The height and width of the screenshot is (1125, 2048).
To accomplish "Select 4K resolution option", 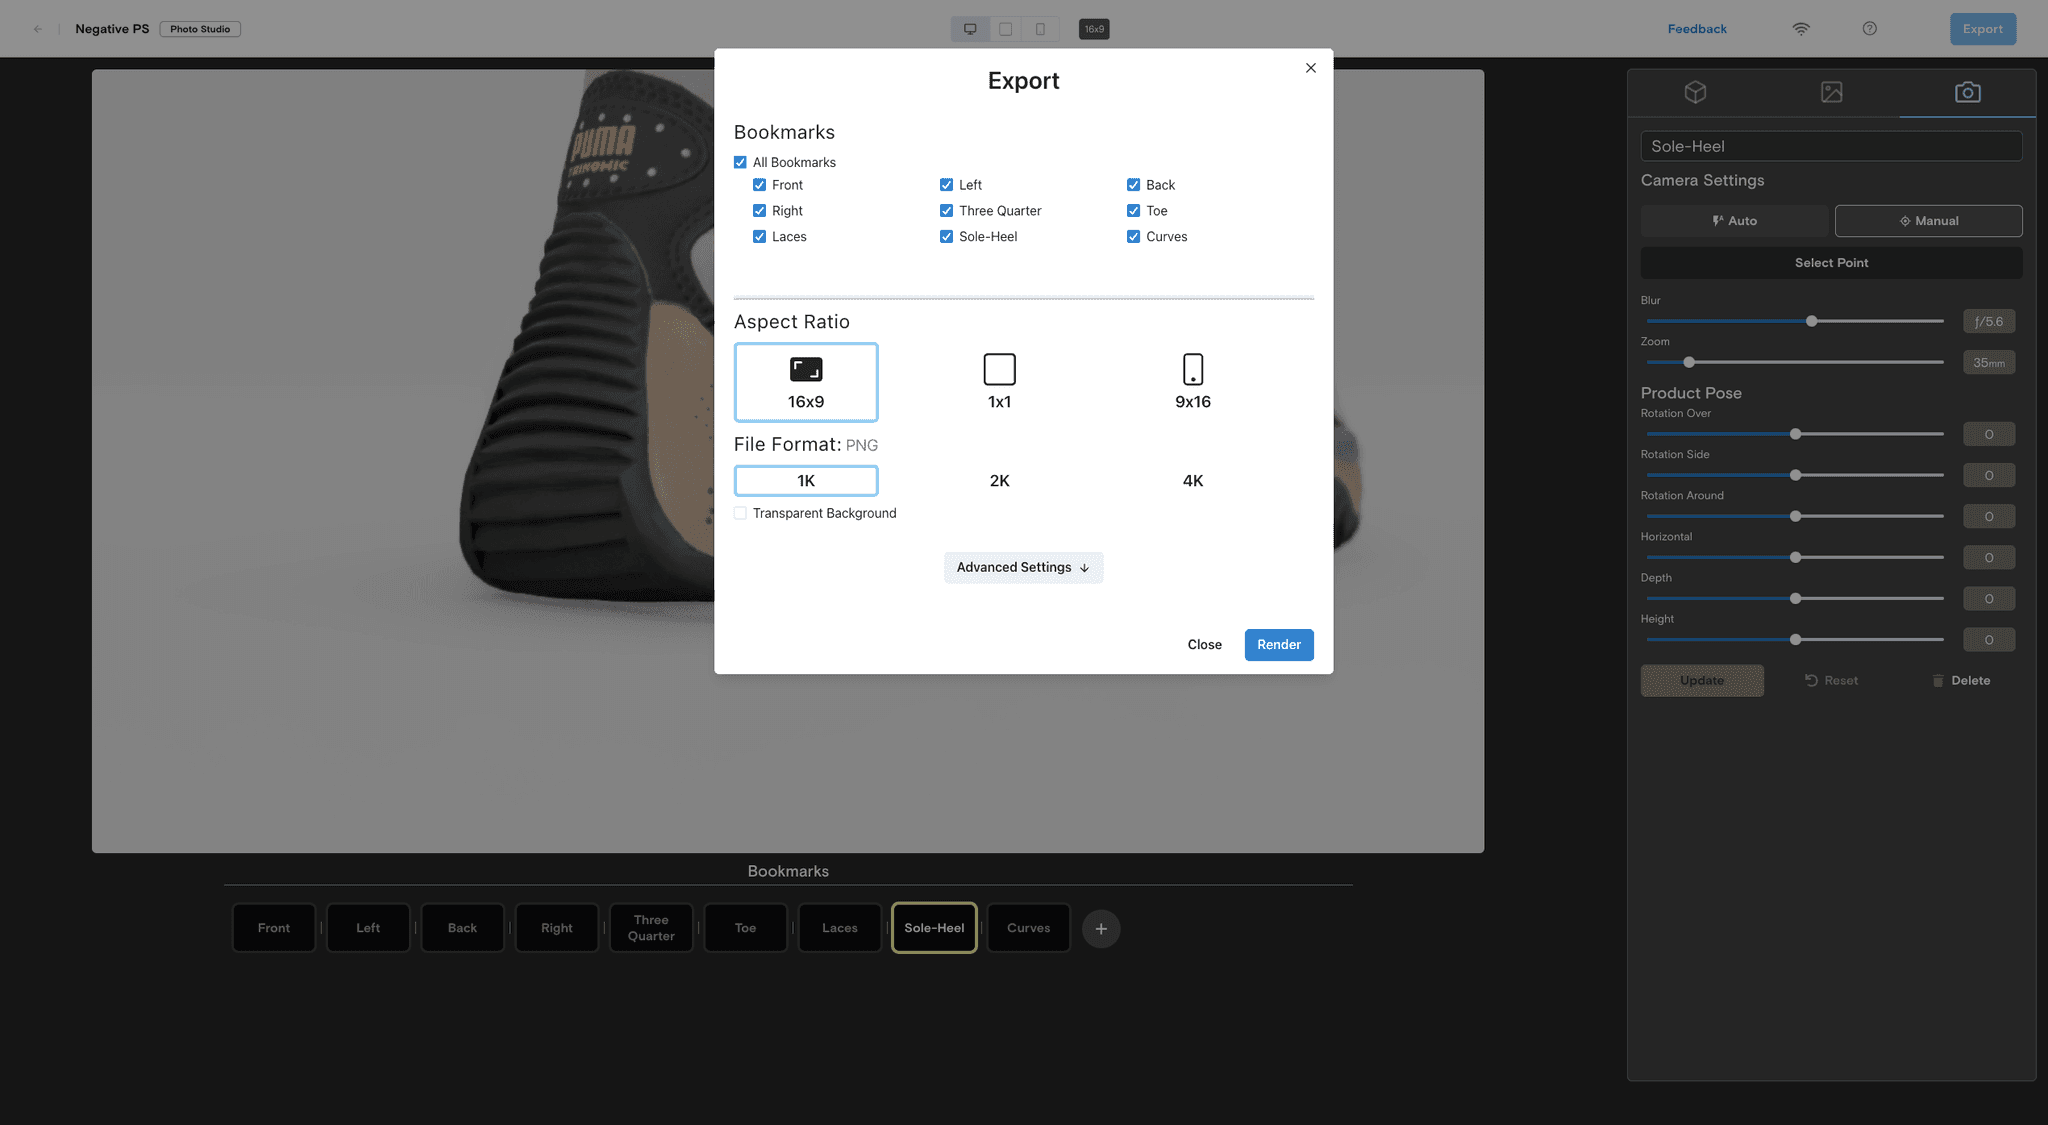I will [1192, 481].
